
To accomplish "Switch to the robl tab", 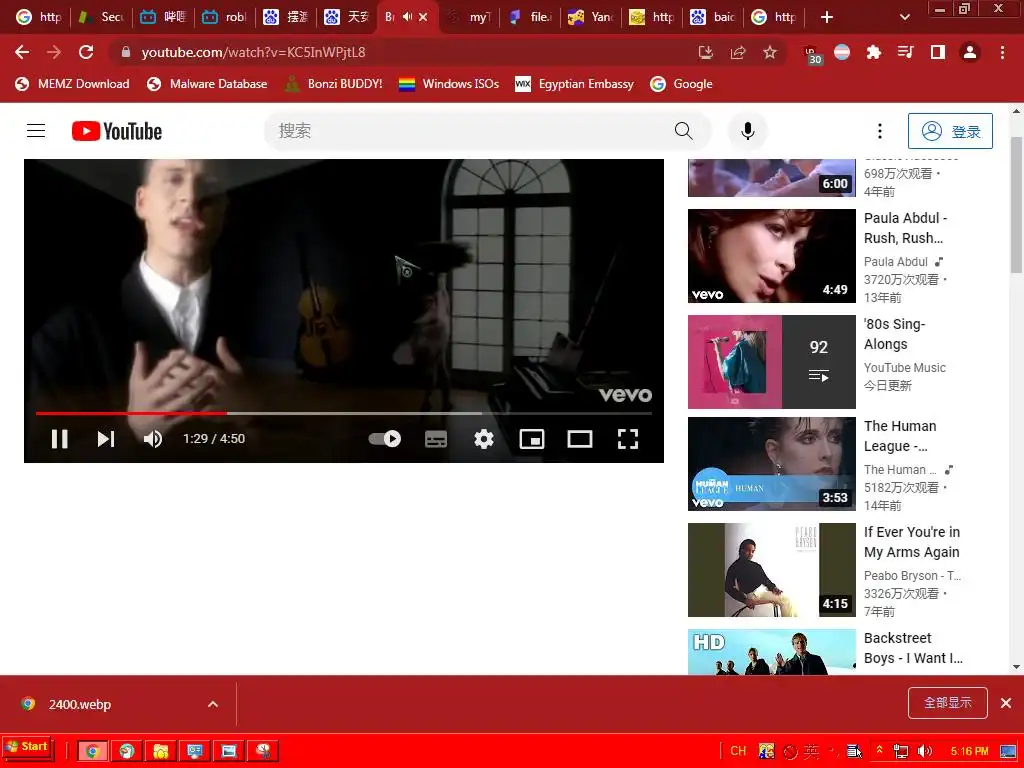I will click(x=225, y=17).
